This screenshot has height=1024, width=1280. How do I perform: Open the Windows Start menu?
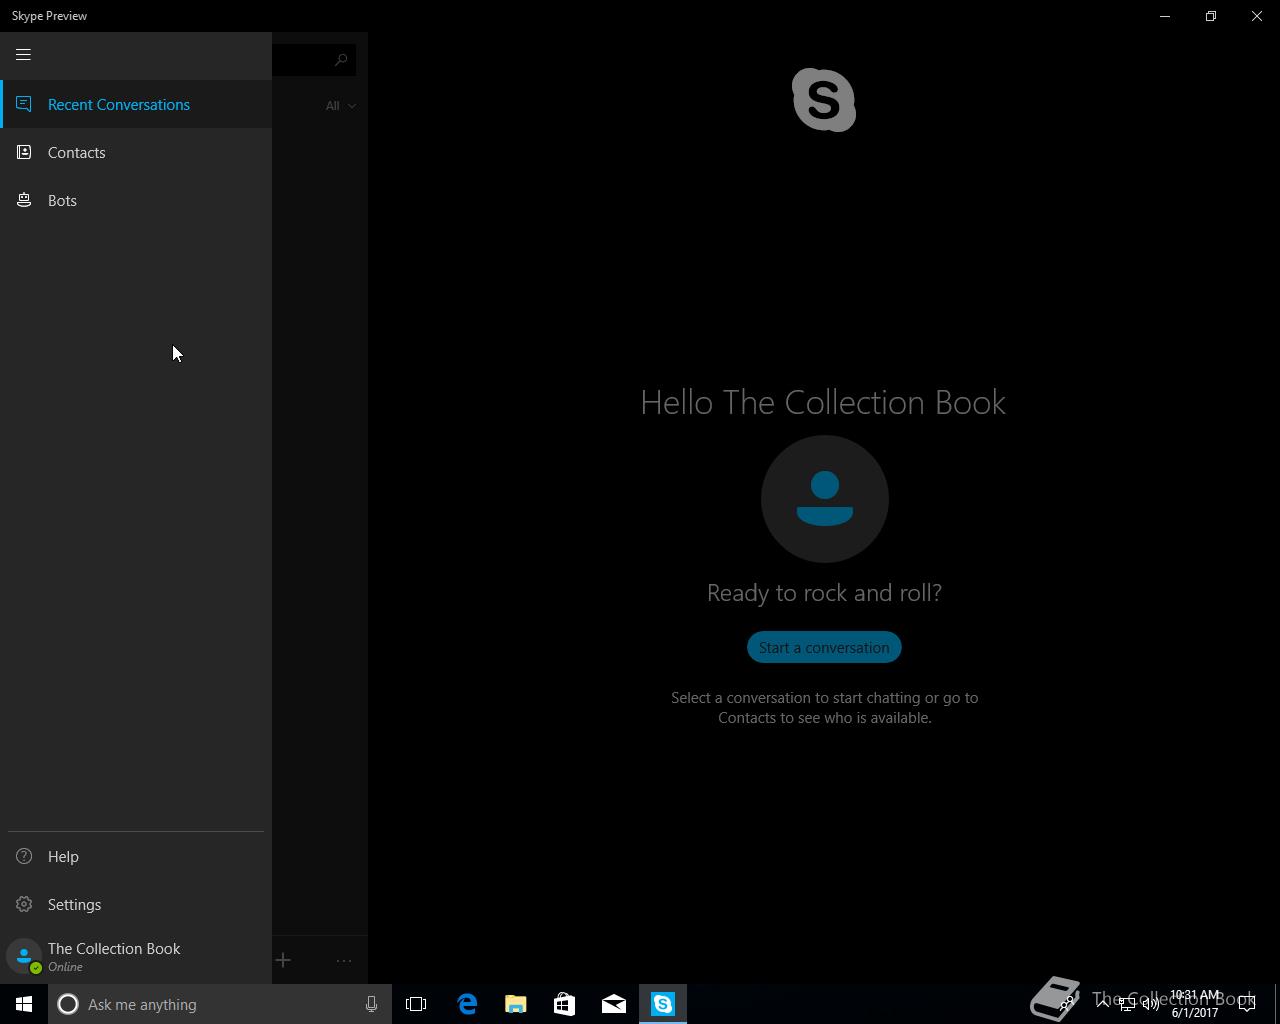(24, 1004)
